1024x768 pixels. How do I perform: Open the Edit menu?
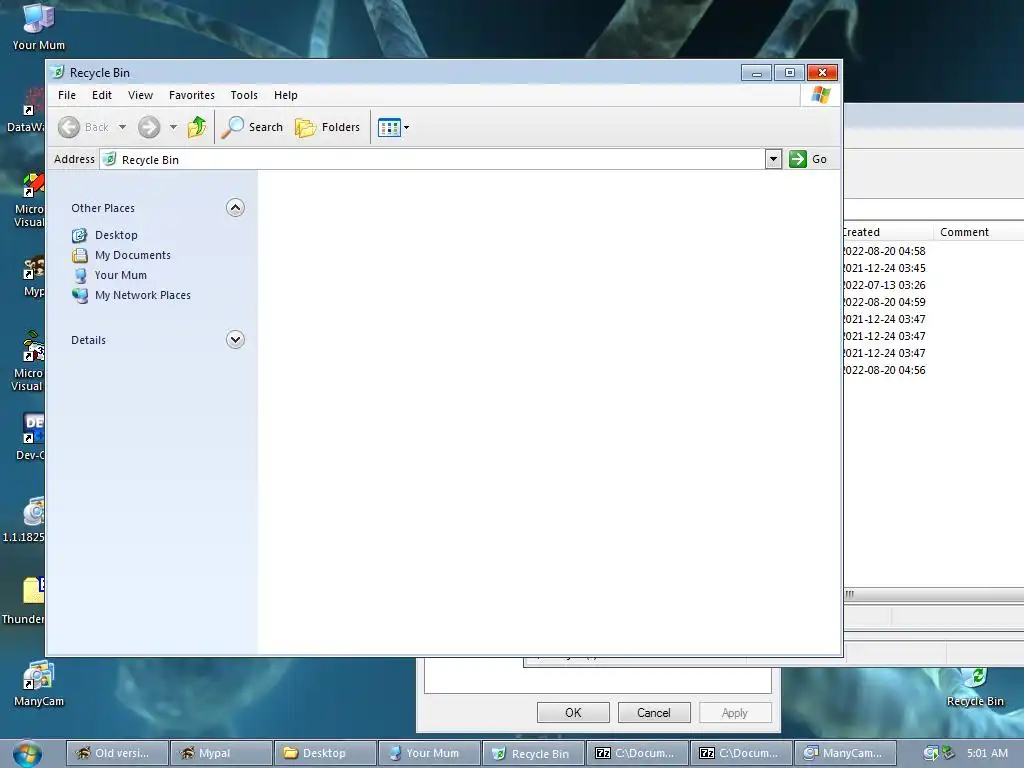[x=102, y=95]
